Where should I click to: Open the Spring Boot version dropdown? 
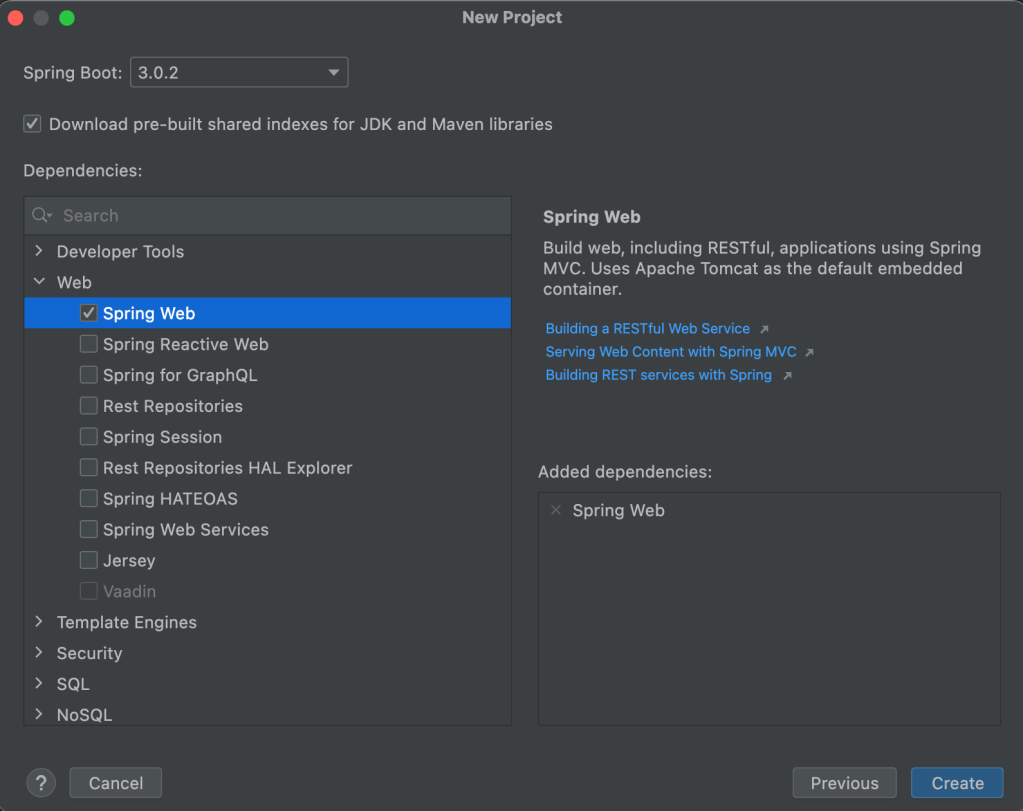click(239, 72)
